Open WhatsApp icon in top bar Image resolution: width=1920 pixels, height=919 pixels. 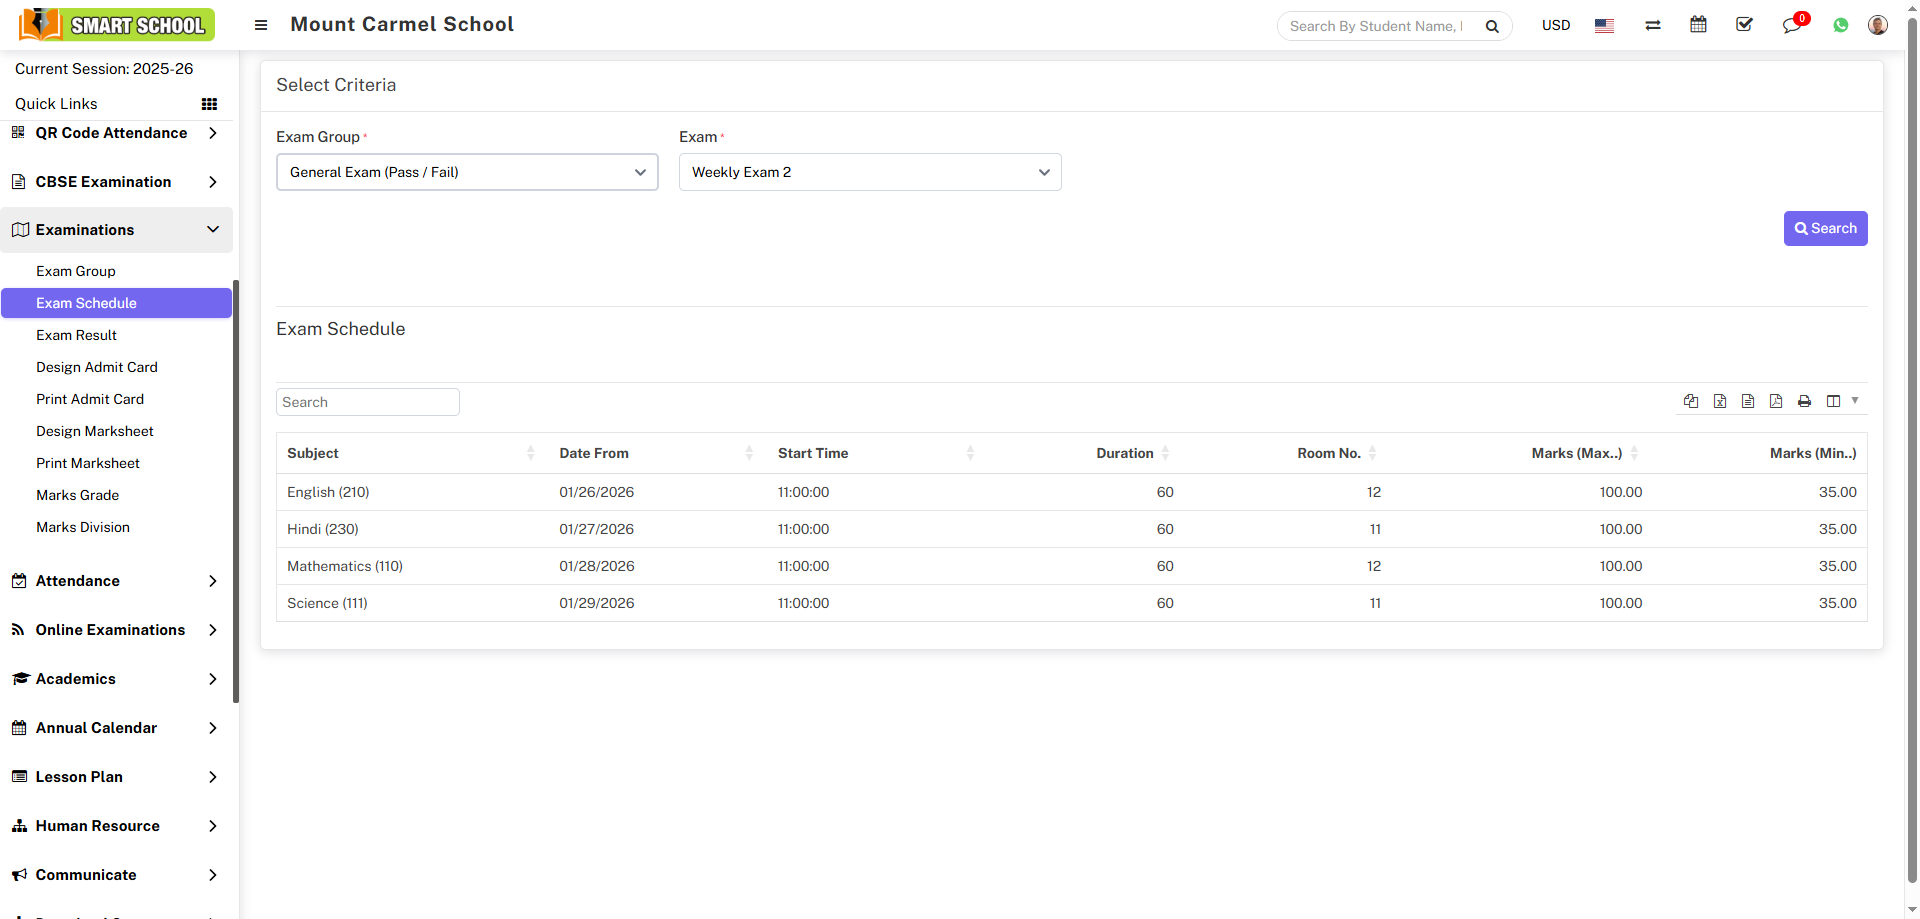[1840, 25]
